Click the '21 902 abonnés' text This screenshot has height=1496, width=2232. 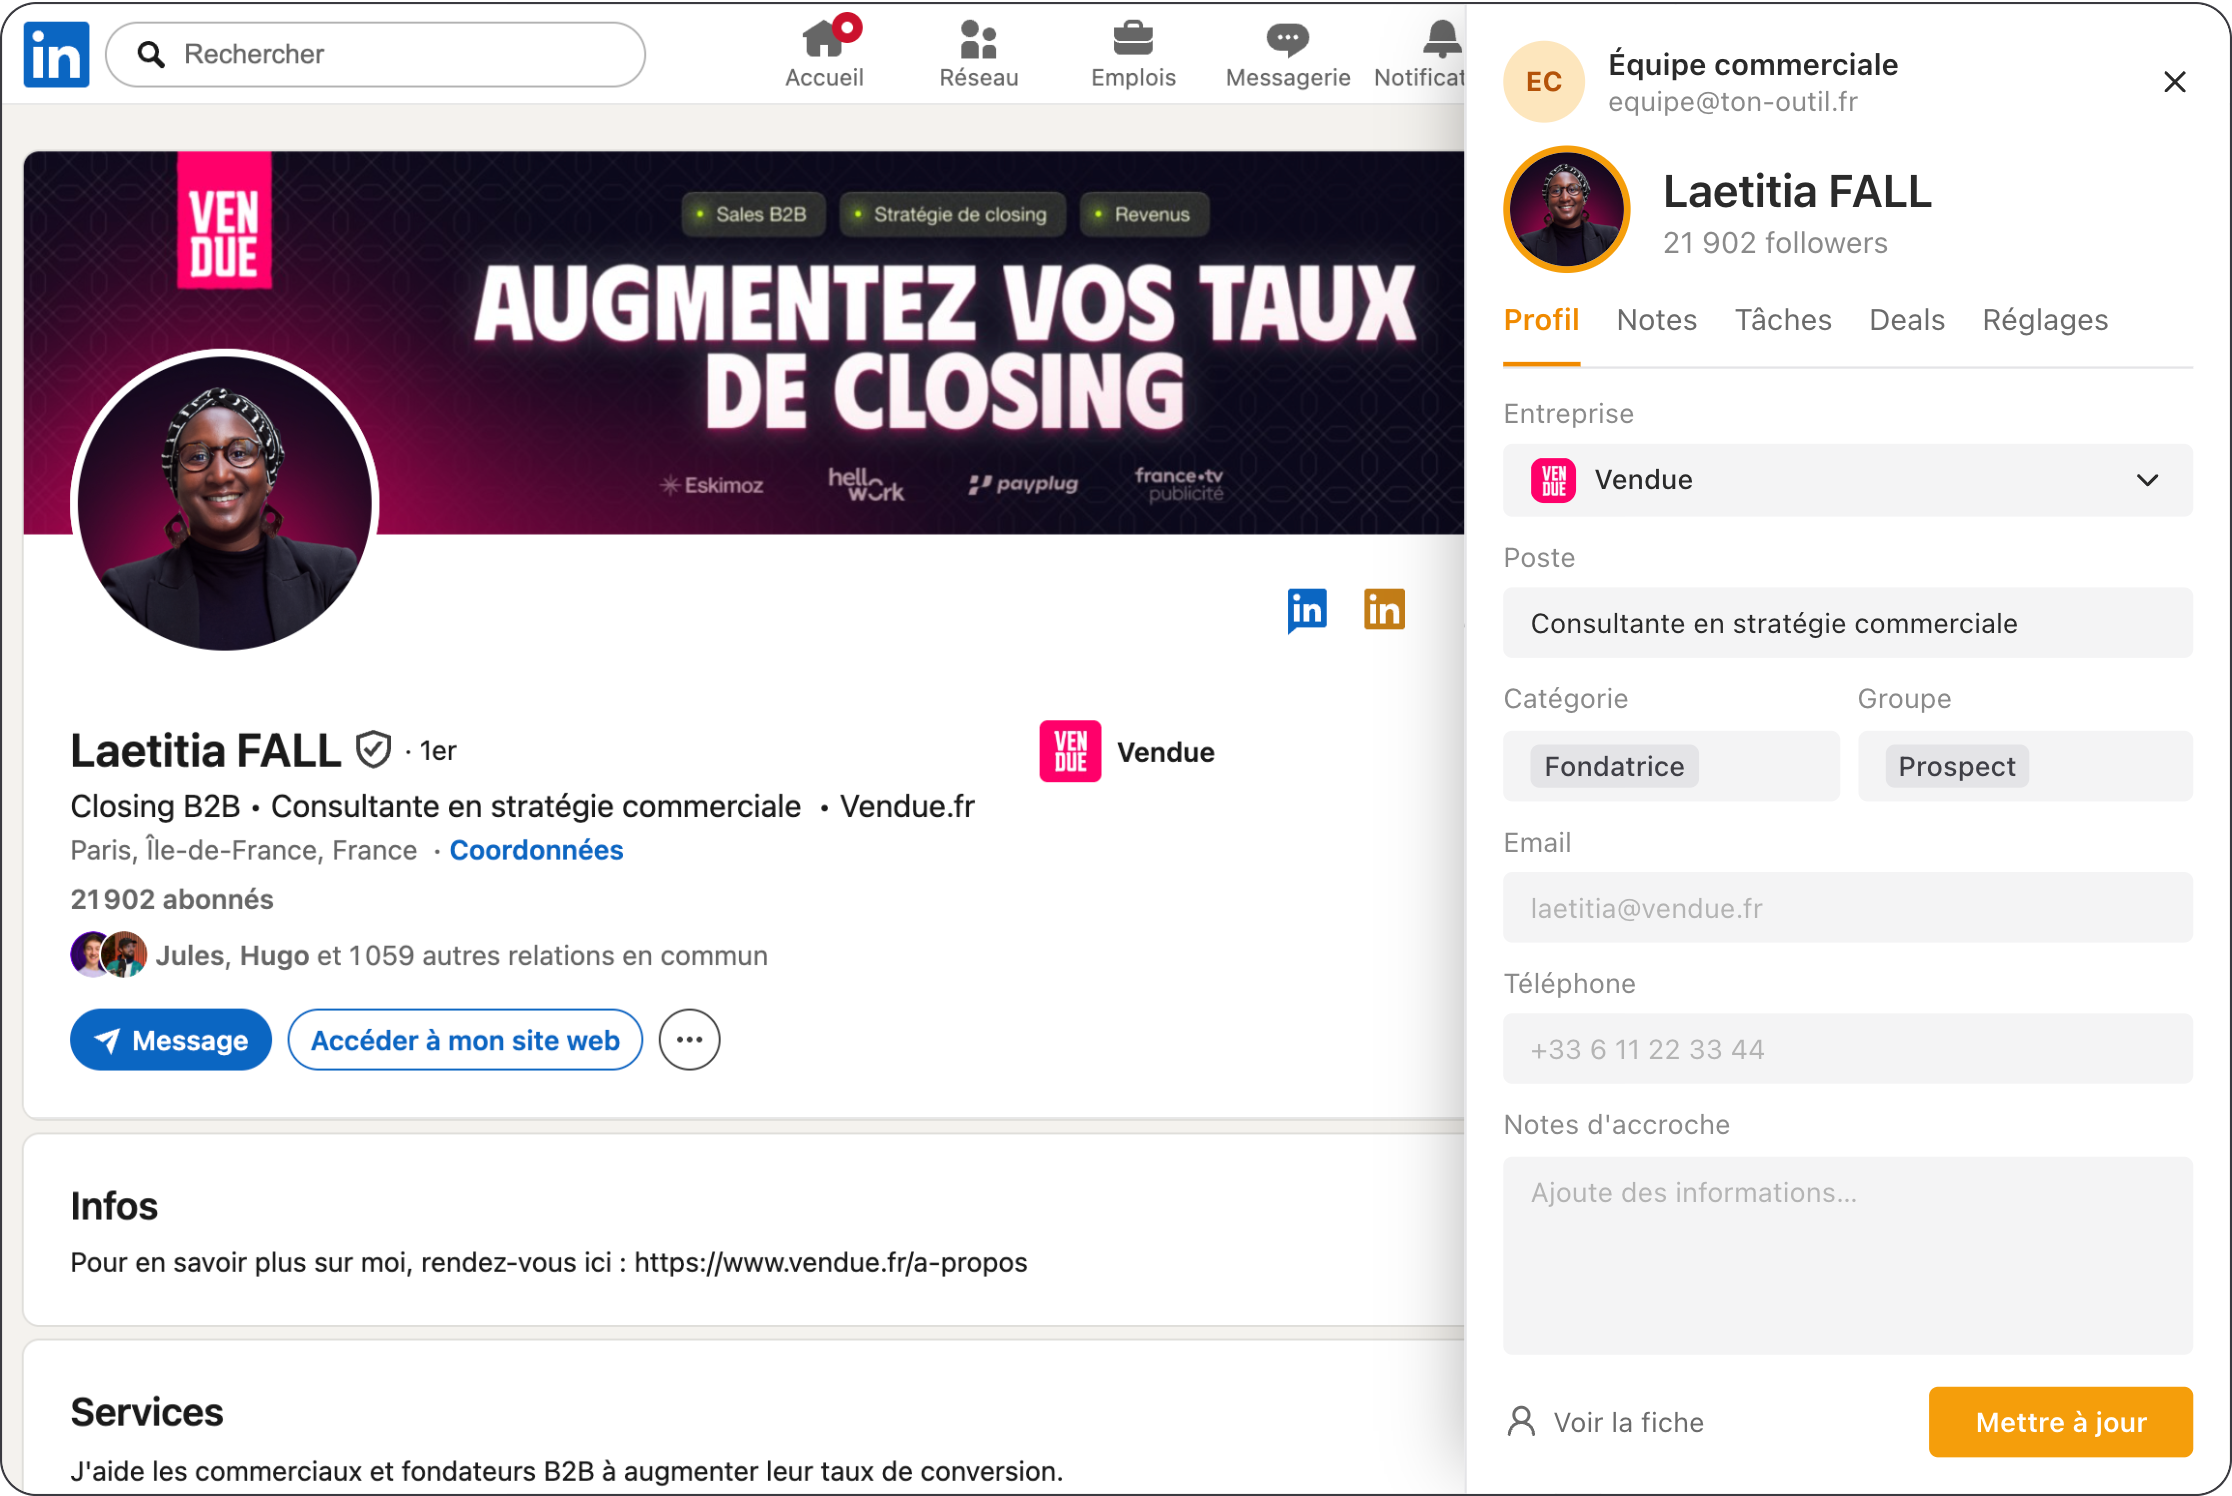[x=172, y=899]
